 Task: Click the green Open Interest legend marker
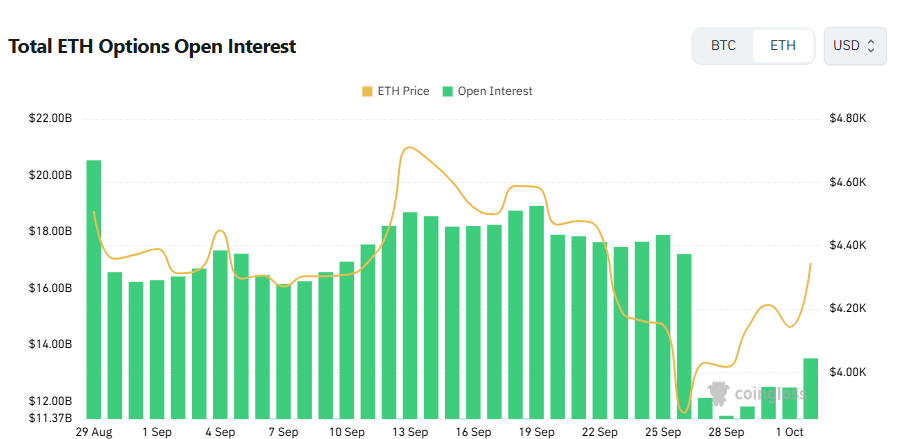point(449,91)
